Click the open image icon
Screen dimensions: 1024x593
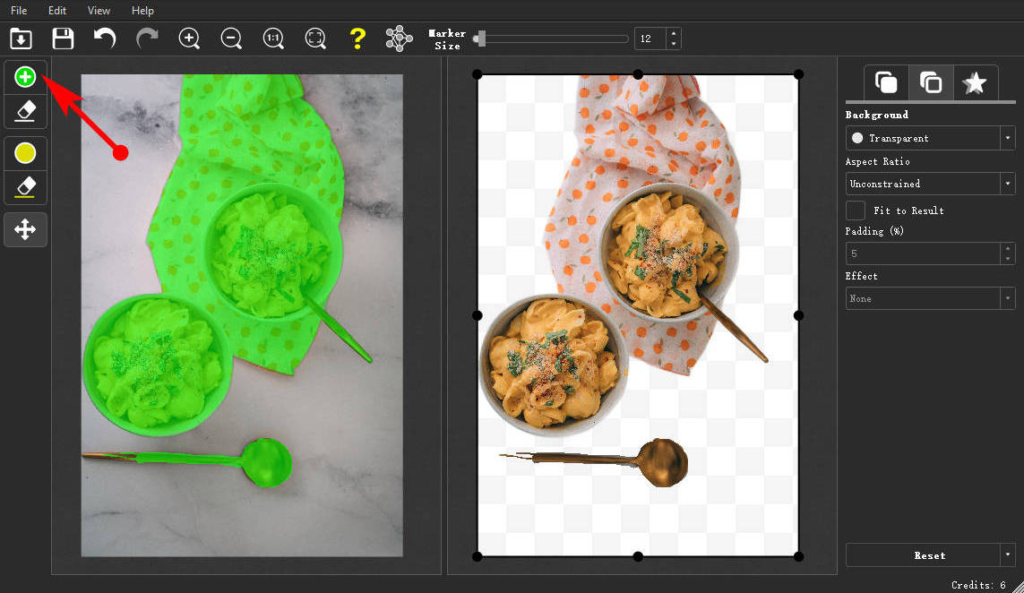tap(21, 39)
